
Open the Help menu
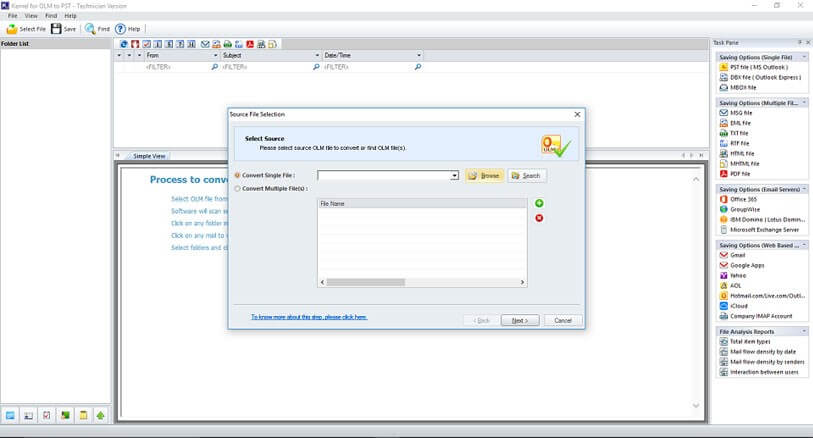71,16
